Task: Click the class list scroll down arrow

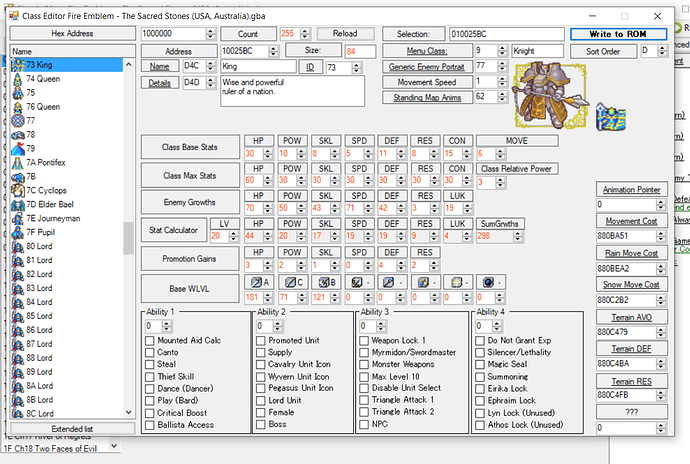Action: pos(128,412)
